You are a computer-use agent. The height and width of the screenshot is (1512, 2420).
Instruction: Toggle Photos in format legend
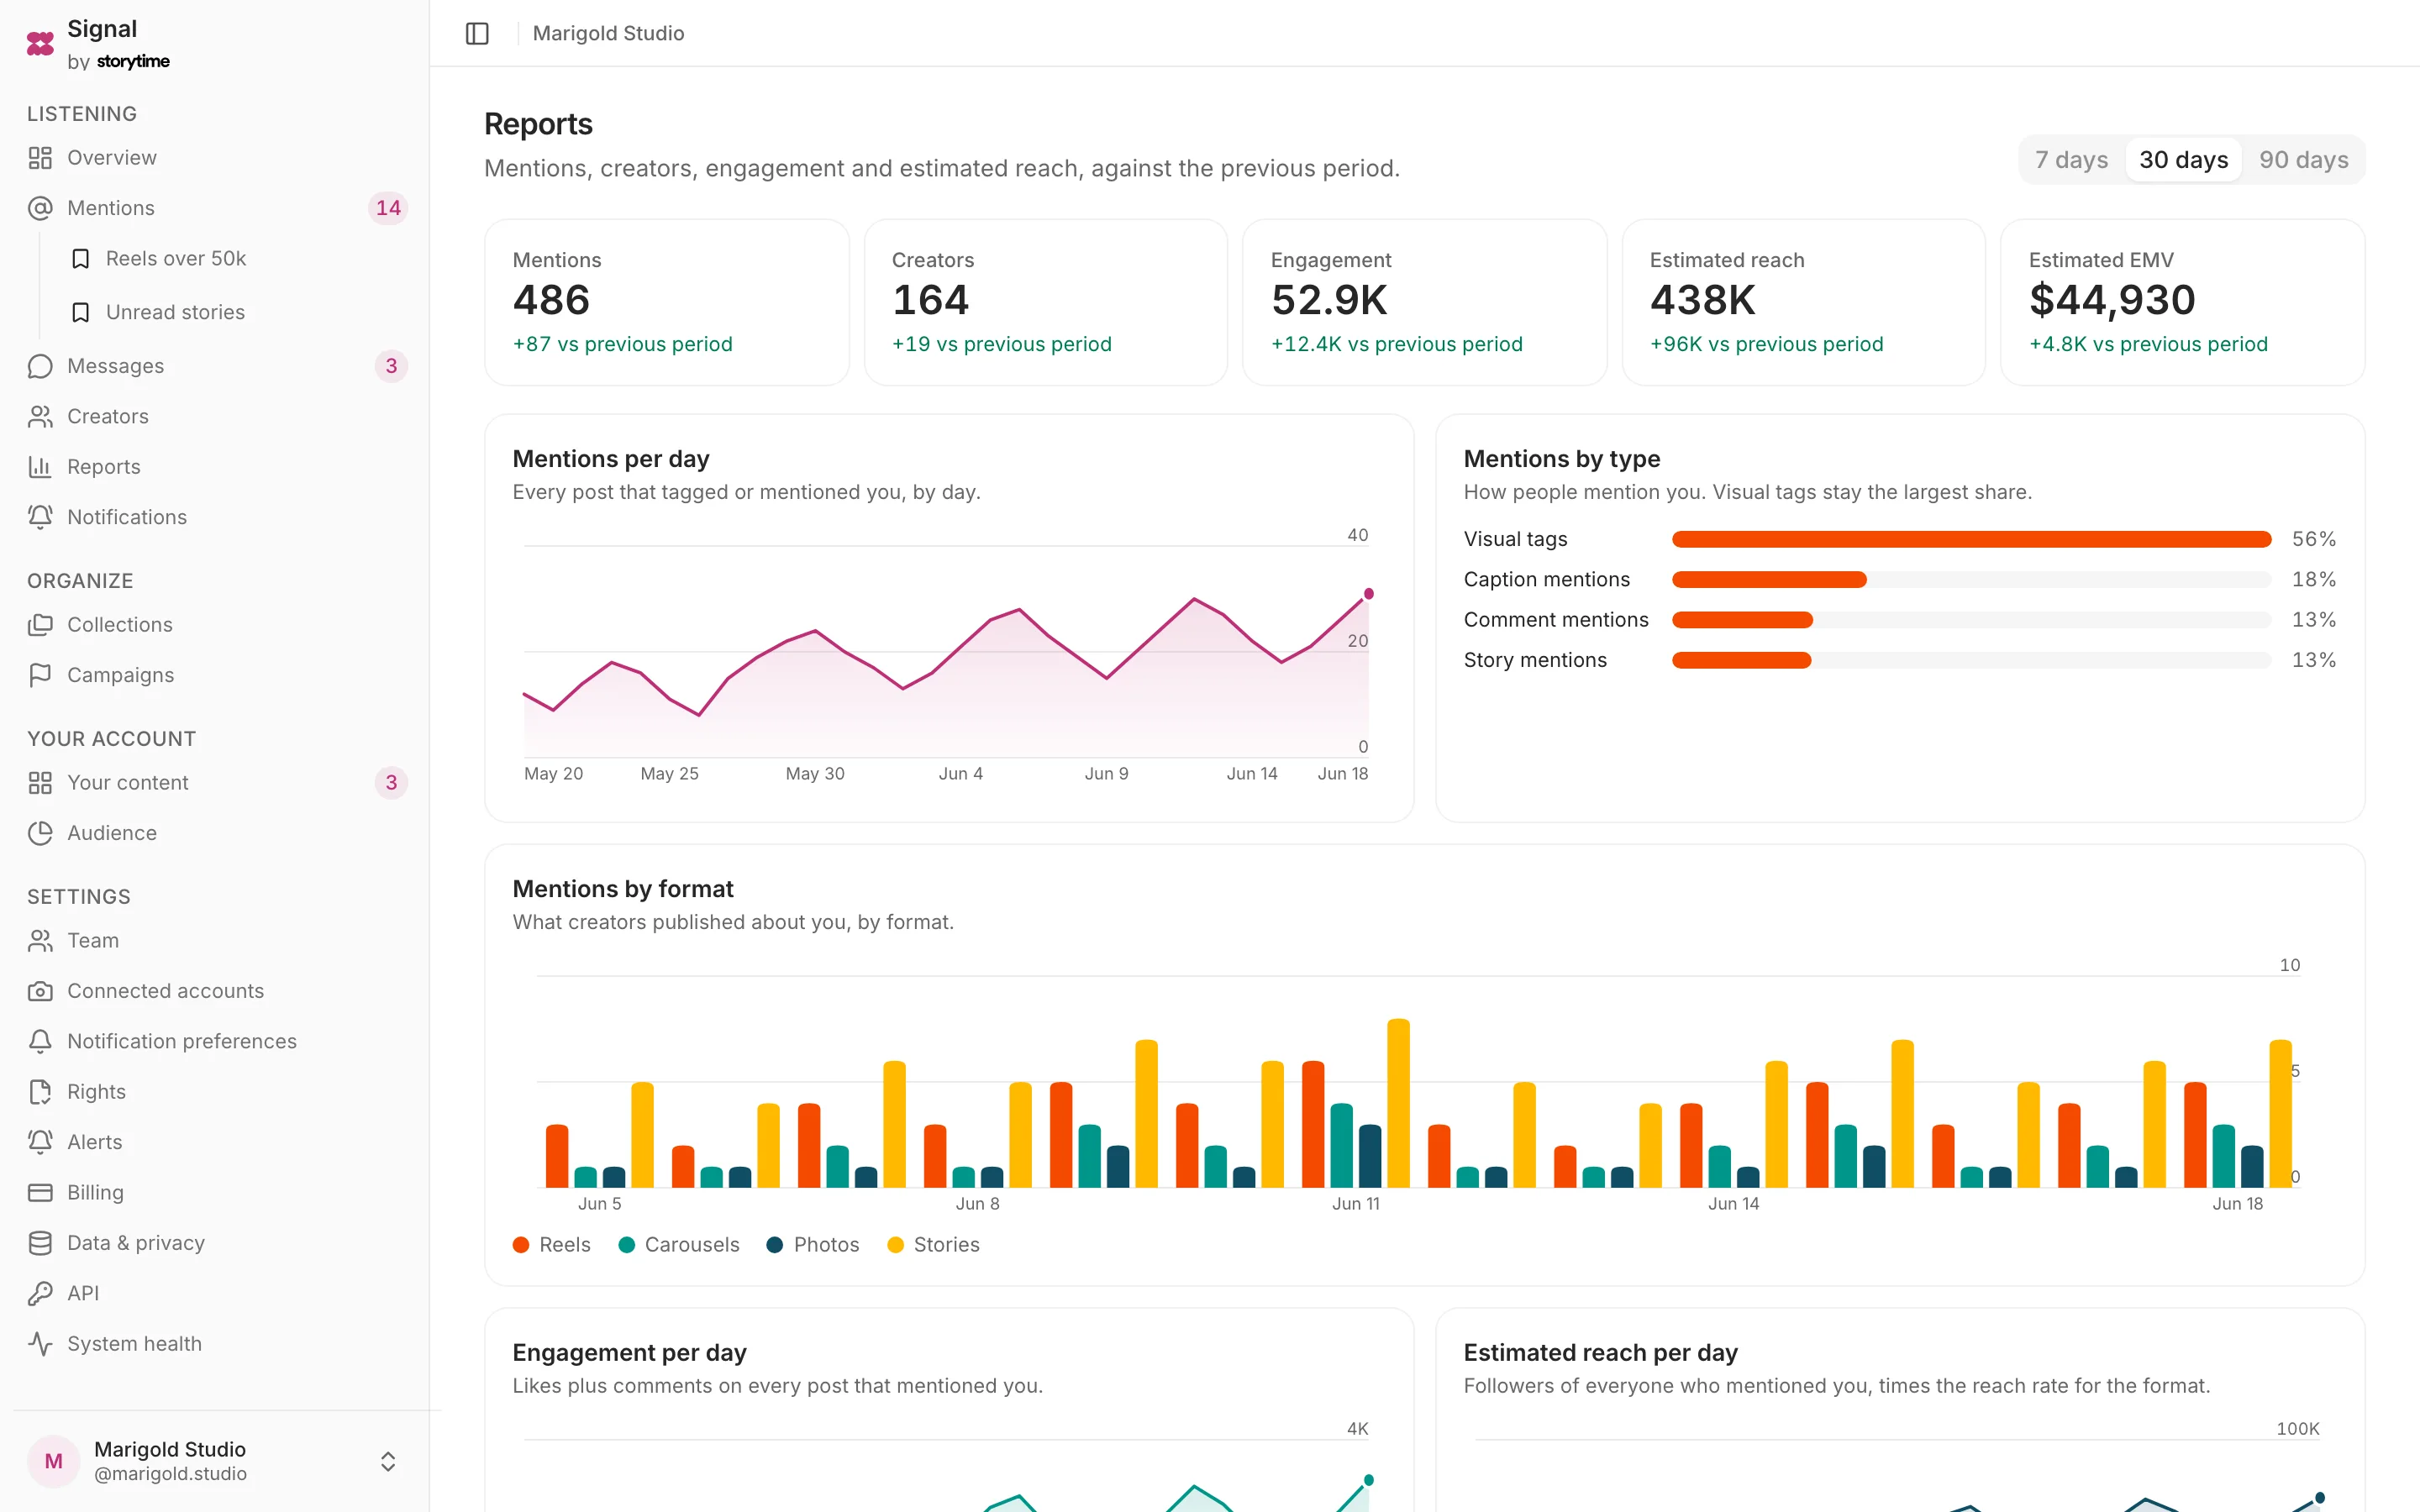click(x=813, y=1245)
